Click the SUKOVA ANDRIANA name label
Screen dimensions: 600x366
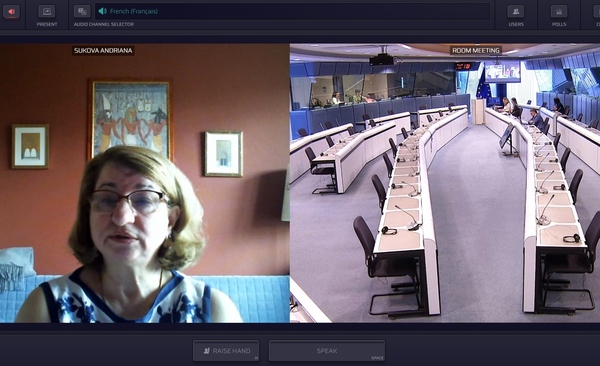point(103,51)
